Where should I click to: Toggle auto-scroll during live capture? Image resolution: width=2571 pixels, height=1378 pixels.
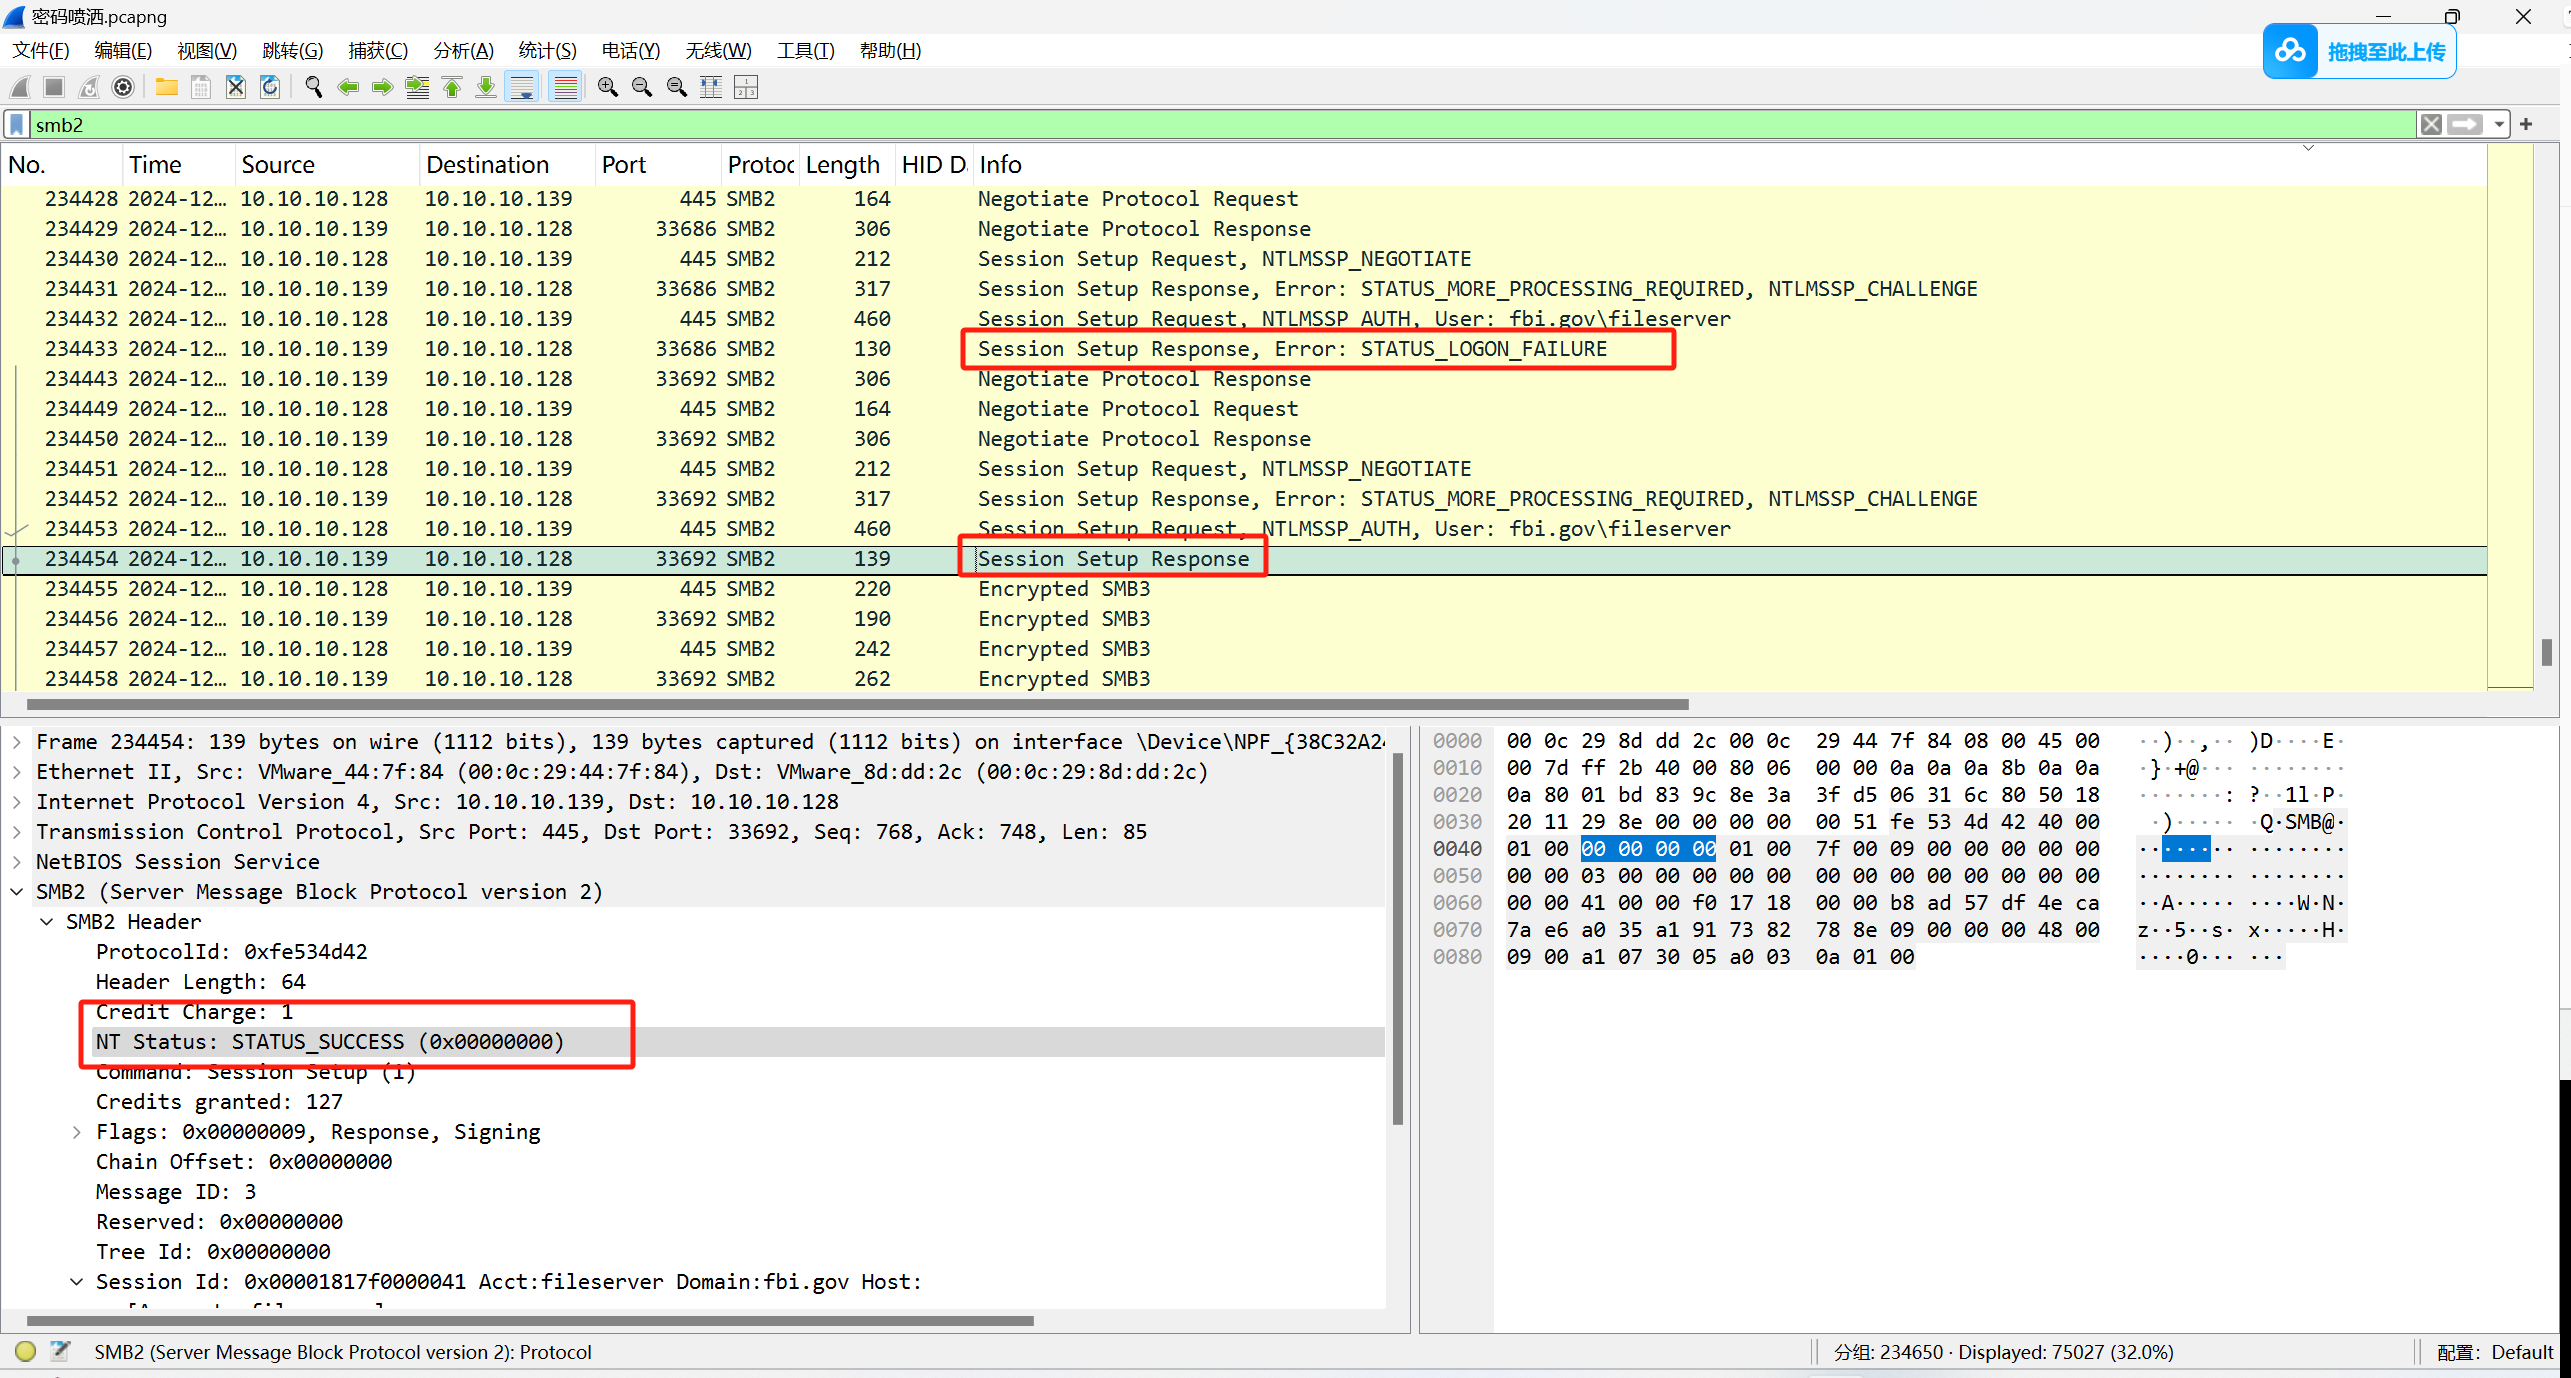[522, 88]
